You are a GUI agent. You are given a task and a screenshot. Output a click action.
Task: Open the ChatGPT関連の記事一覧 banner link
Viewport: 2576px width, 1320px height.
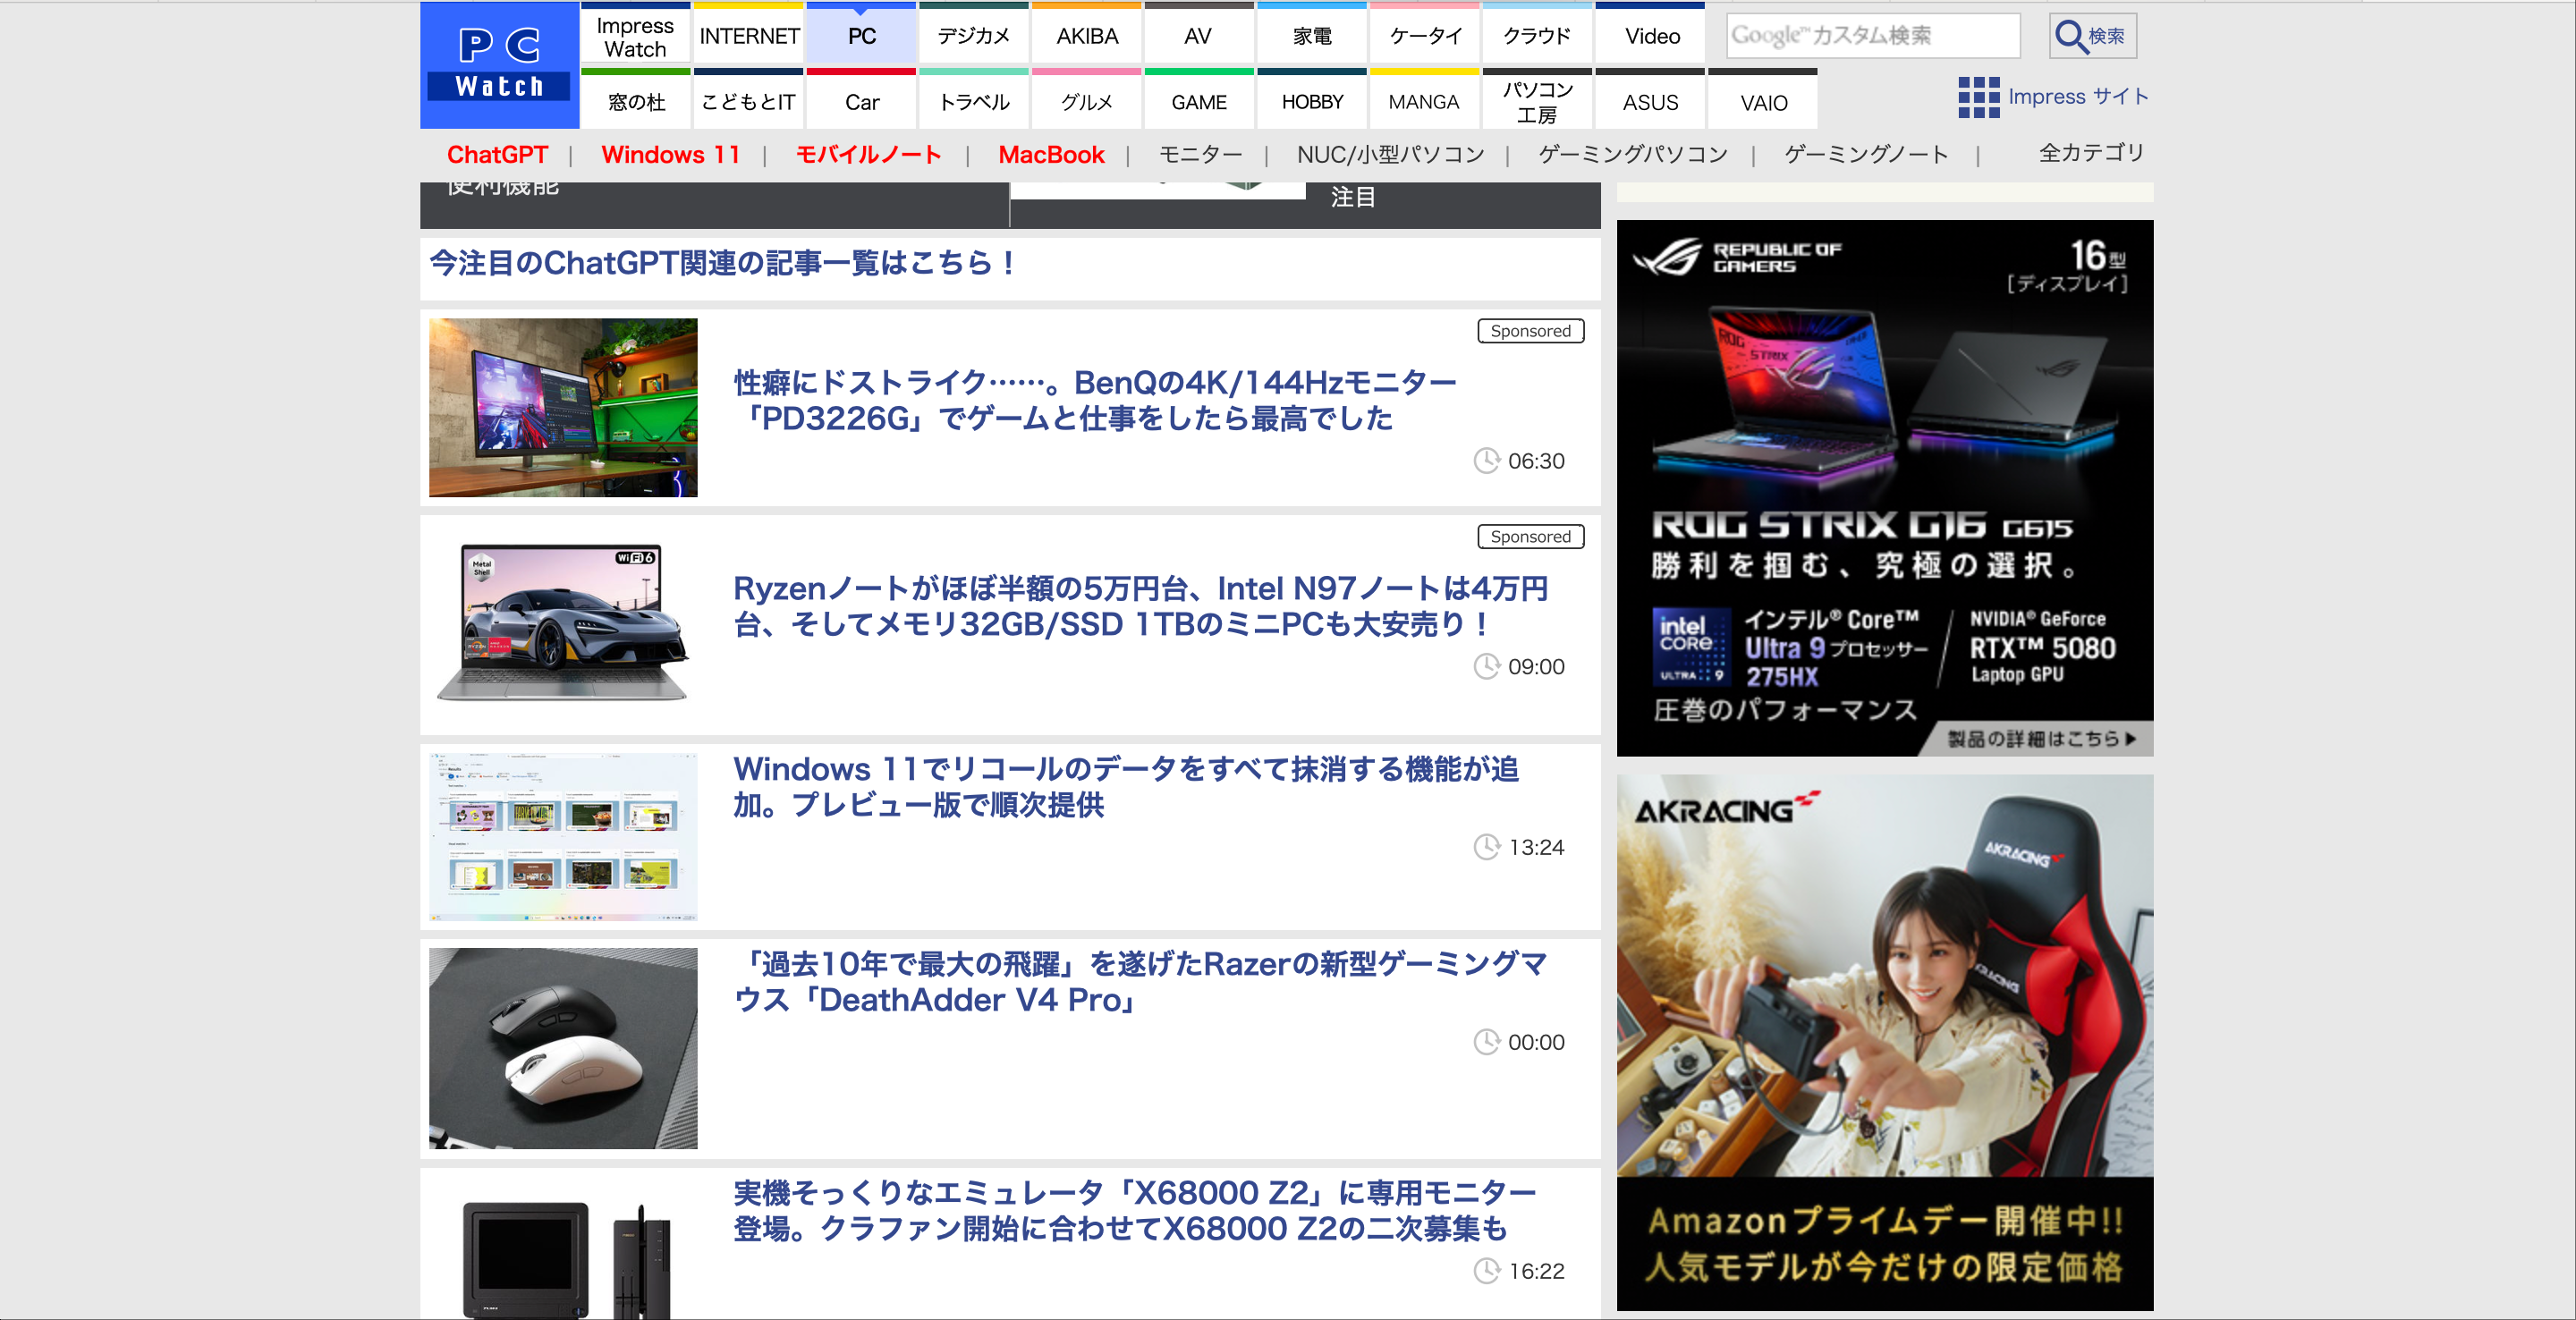point(723,263)
